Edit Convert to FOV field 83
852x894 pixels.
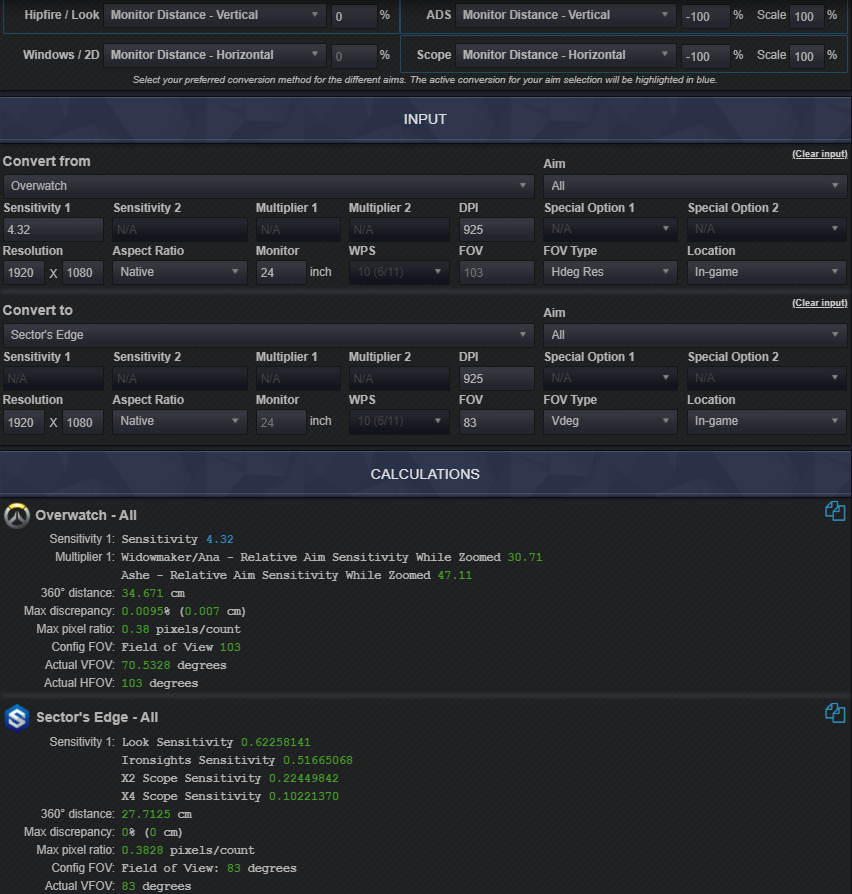tap(496, 422)
